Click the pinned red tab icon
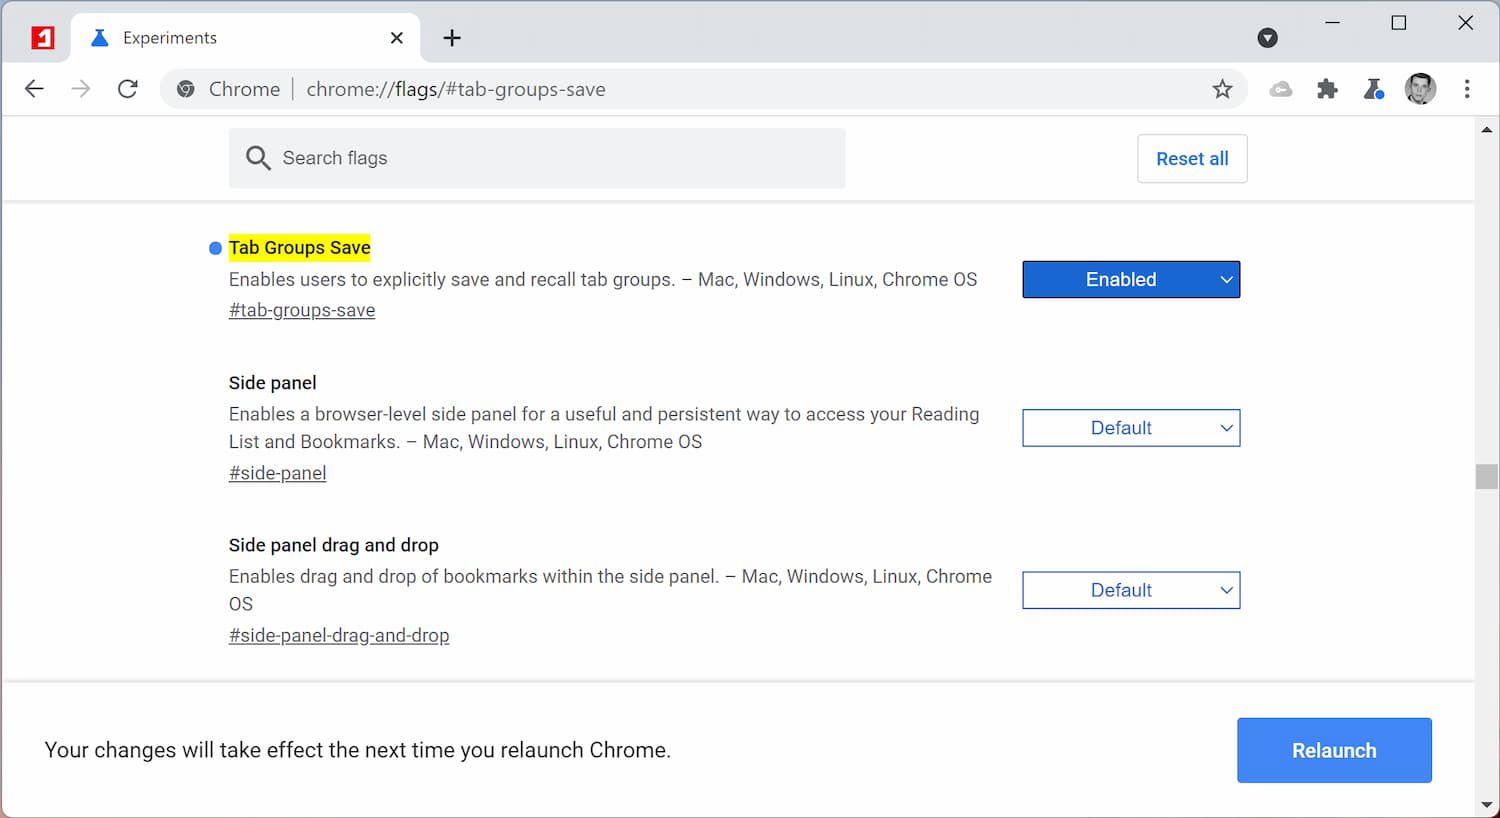This screenshot has width=1500, height=818. coord(42,38)
